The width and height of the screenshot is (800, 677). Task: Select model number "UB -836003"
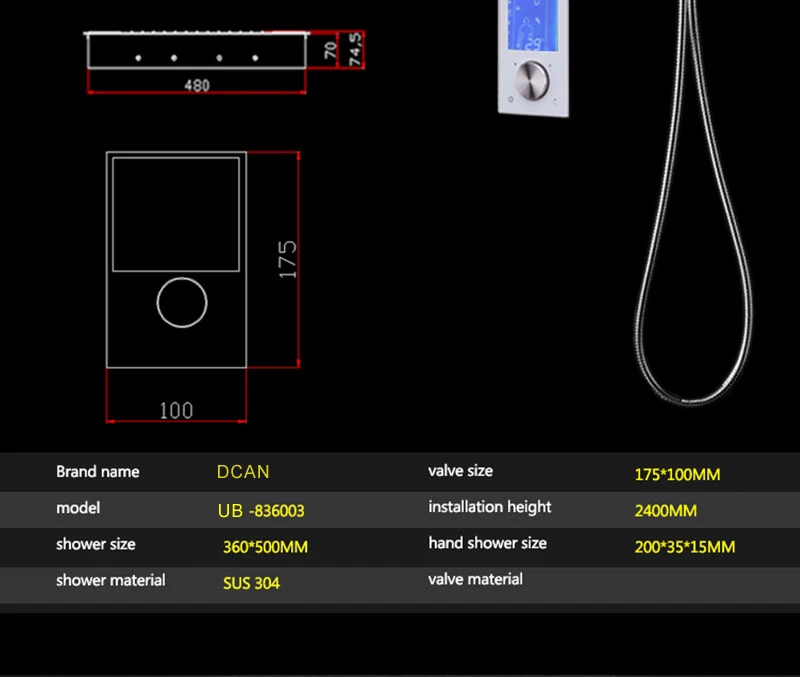[x=261, y=510]
